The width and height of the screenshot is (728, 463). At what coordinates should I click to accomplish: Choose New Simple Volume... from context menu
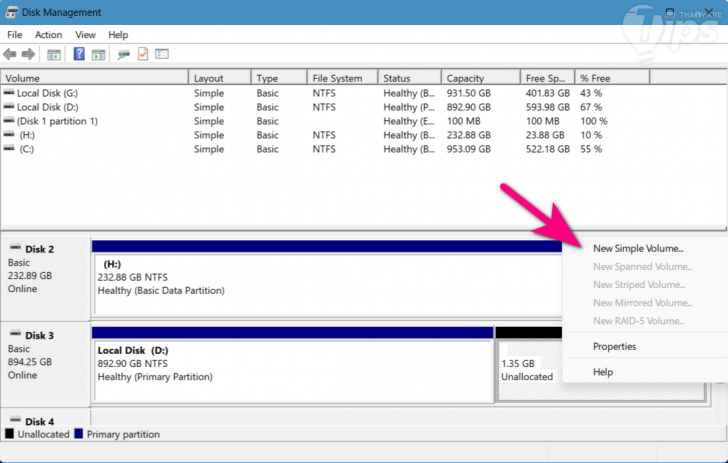[638, 248]
